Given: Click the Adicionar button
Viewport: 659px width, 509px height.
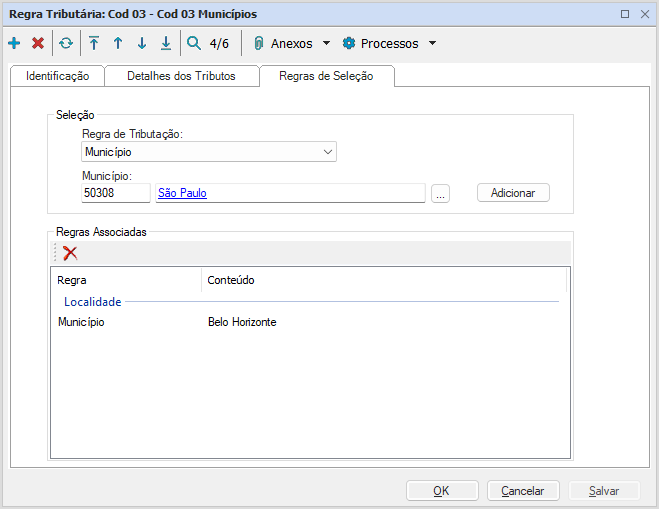Looking at the screenshot, I should [x=513, y=193].
